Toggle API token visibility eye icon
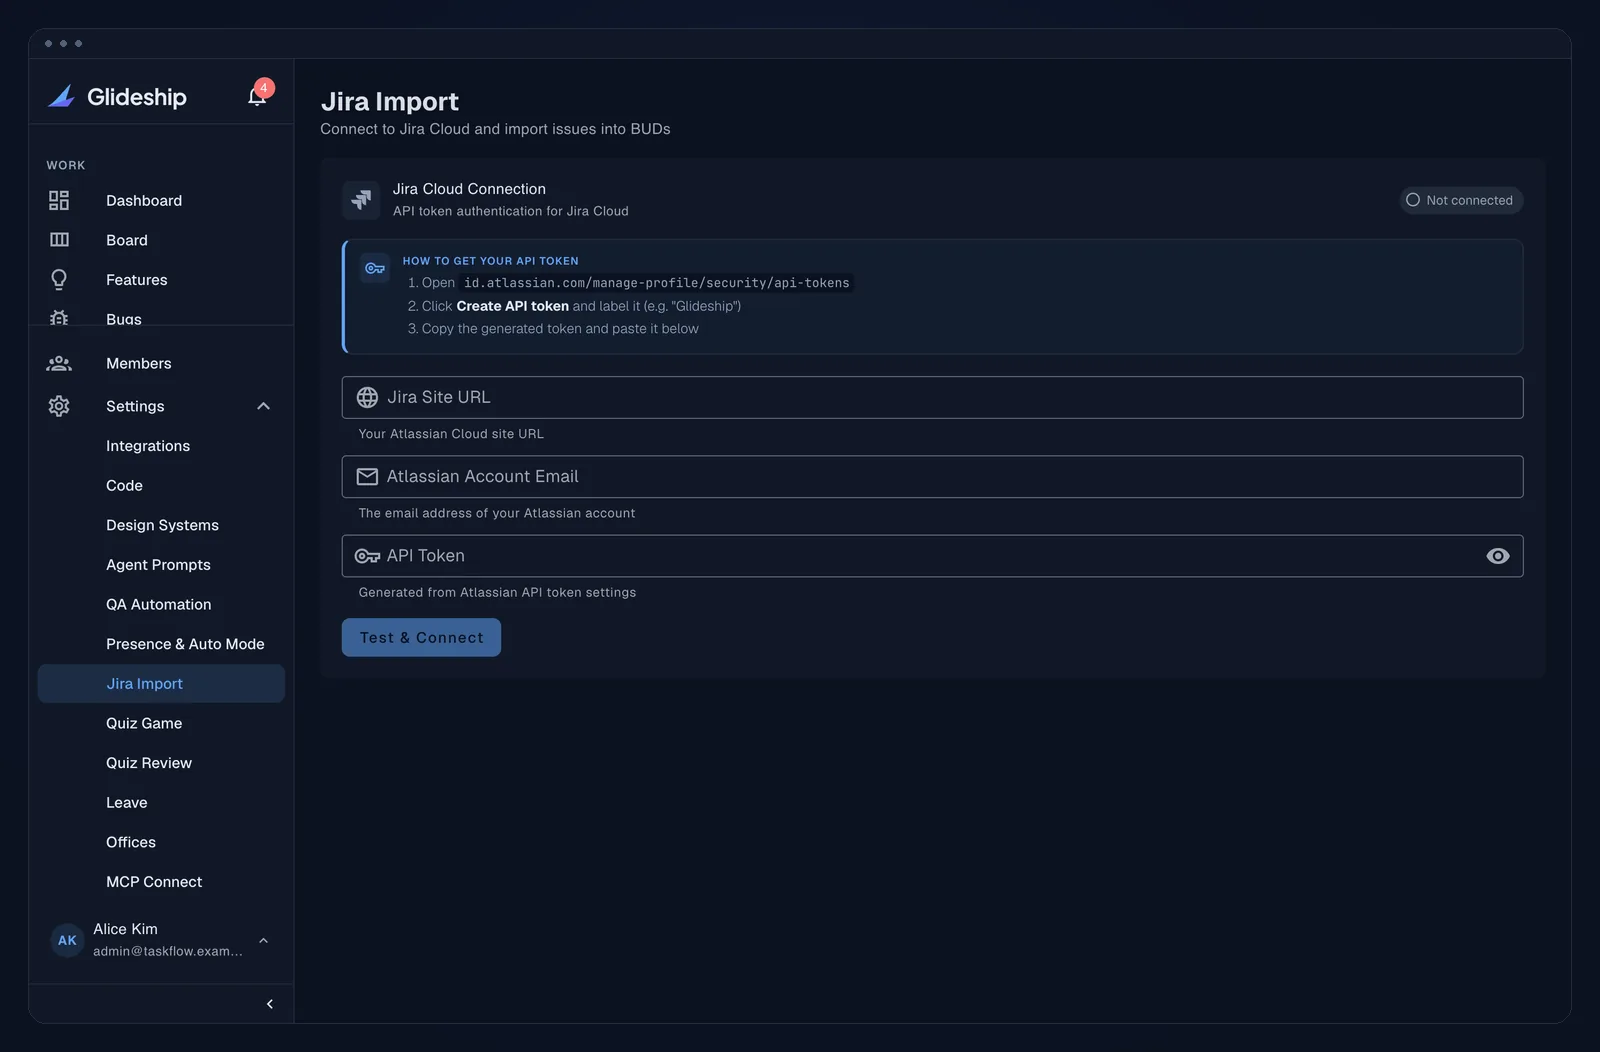 [x=1498, y=556]
